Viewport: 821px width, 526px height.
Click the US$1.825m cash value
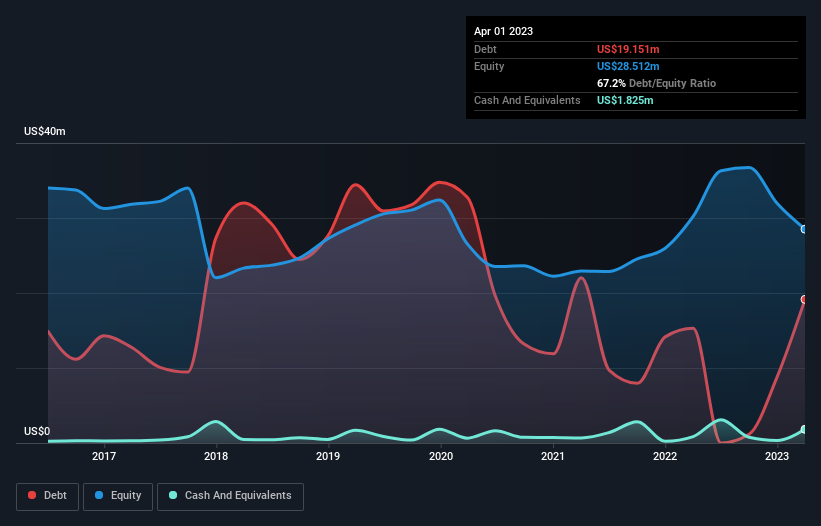tap(625, 100)
